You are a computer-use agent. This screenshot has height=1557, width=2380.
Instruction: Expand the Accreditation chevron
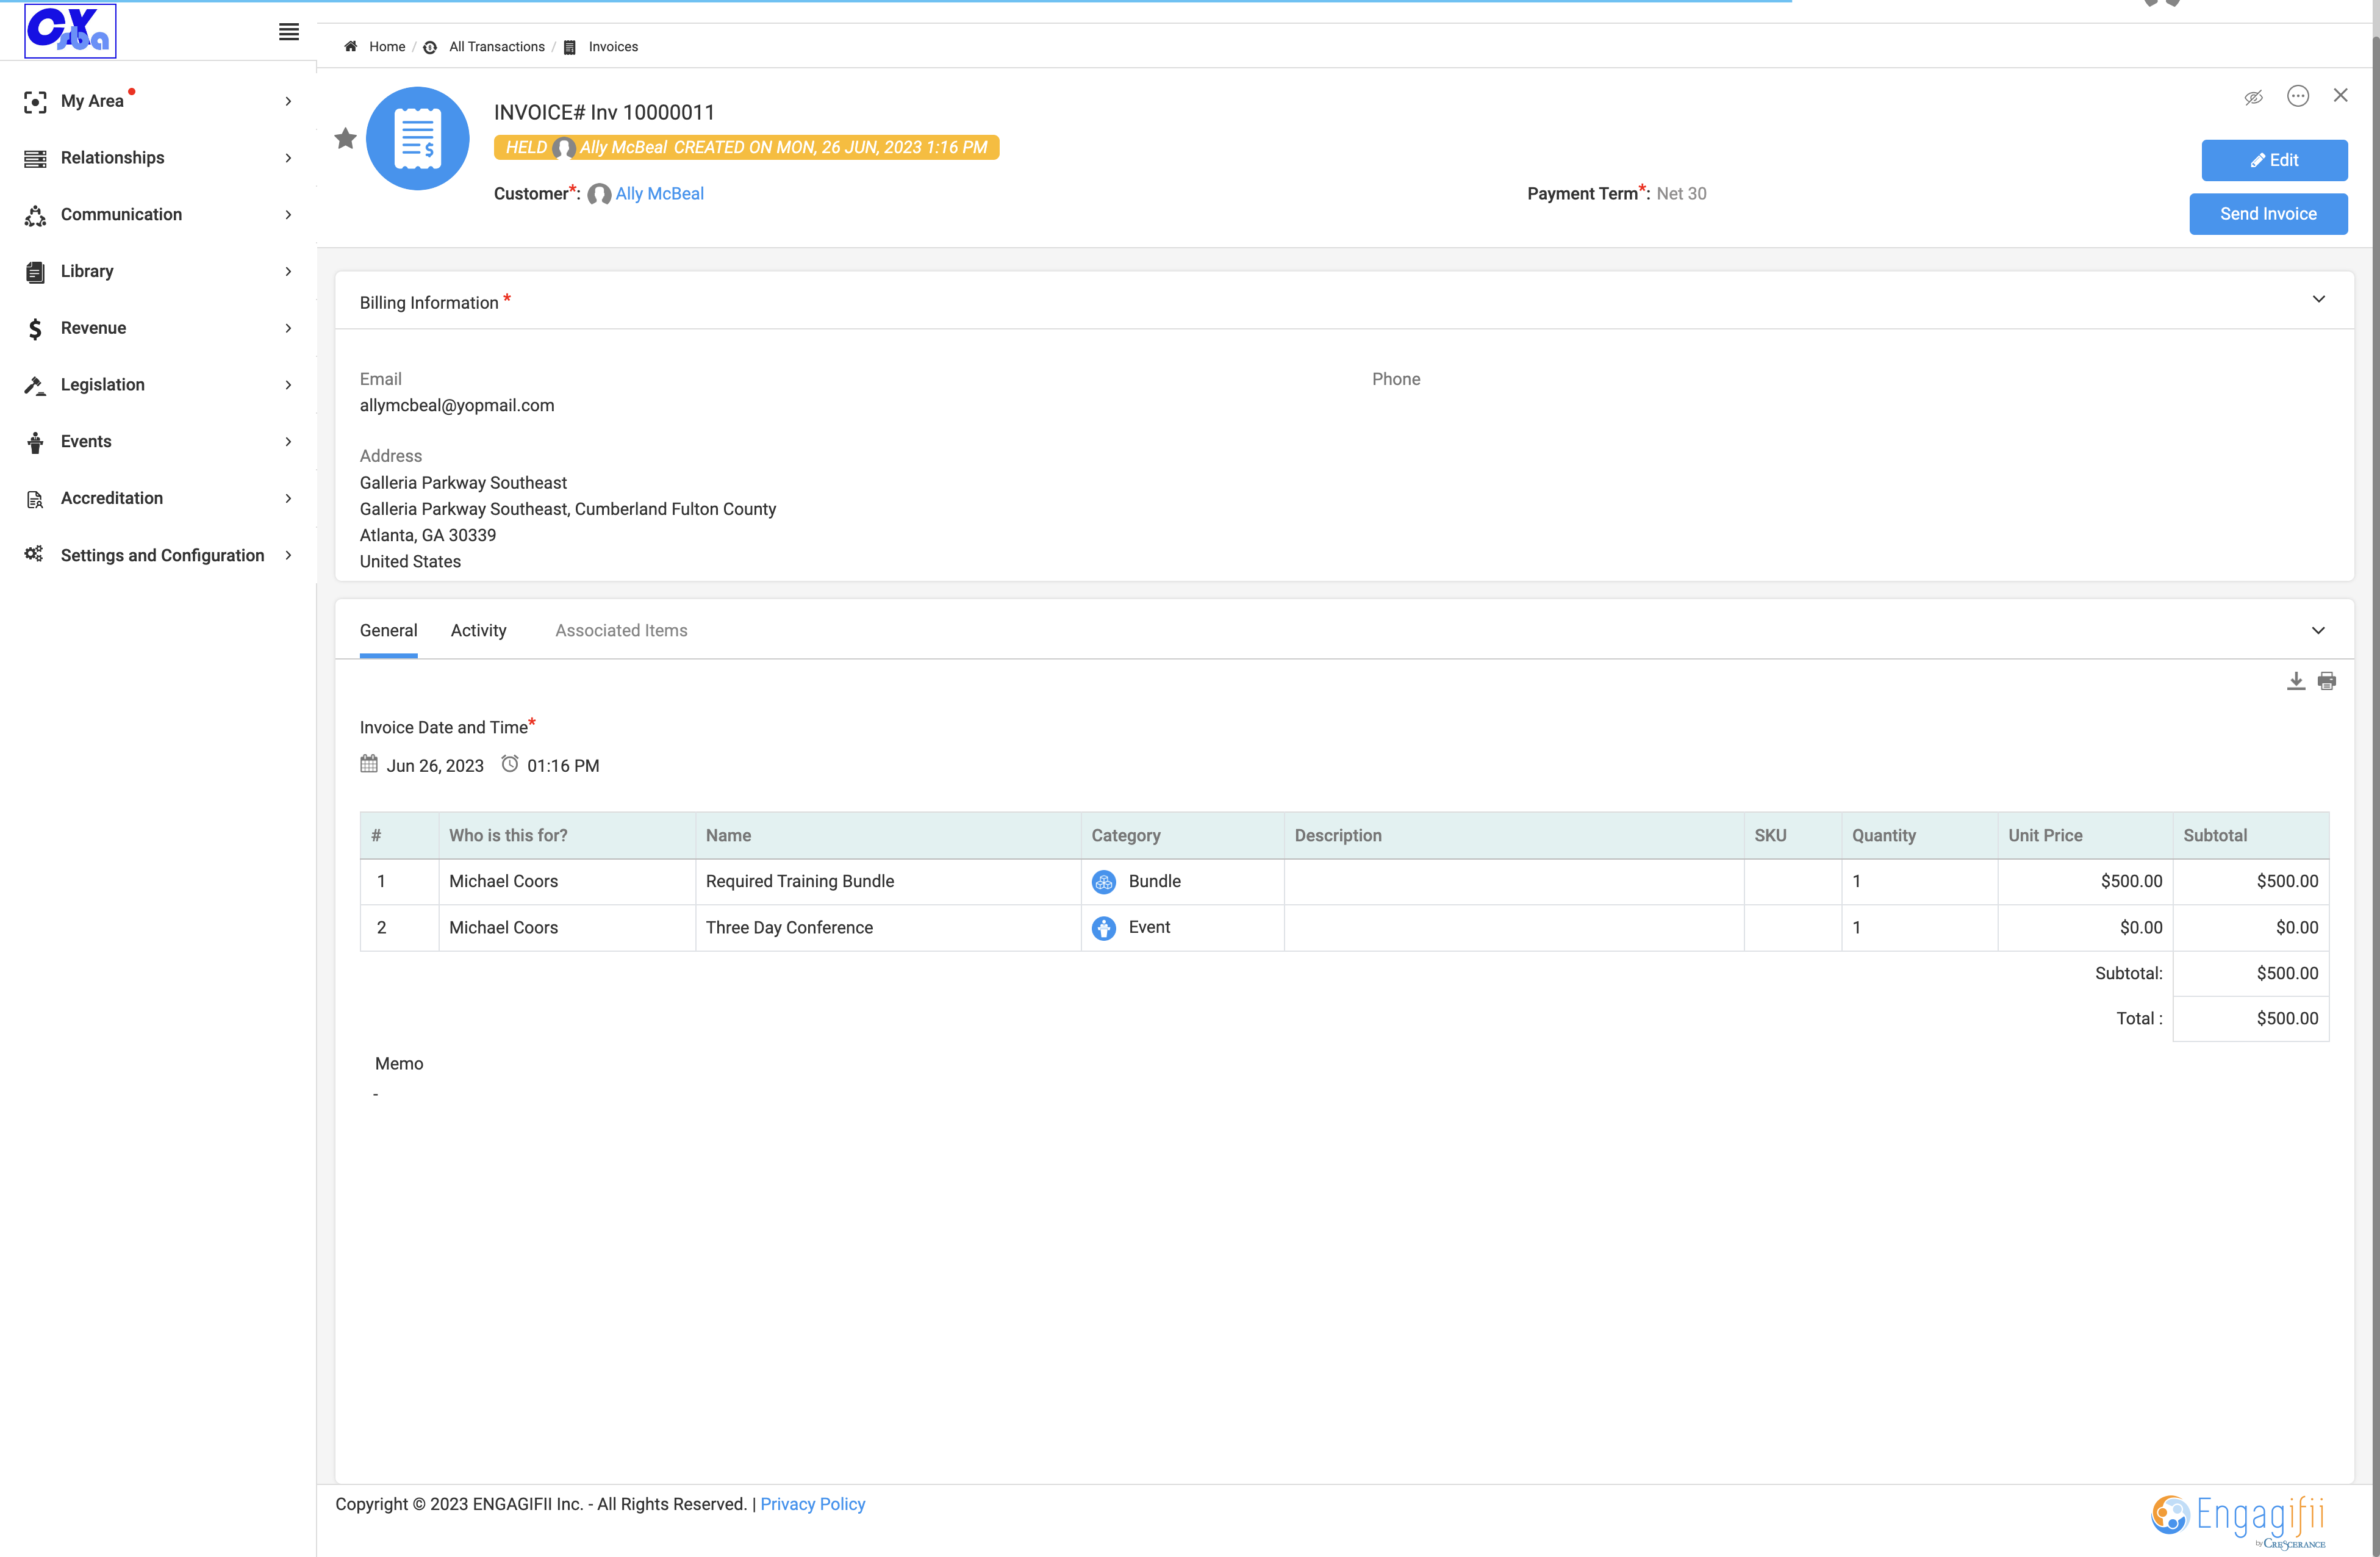[288, 498]
